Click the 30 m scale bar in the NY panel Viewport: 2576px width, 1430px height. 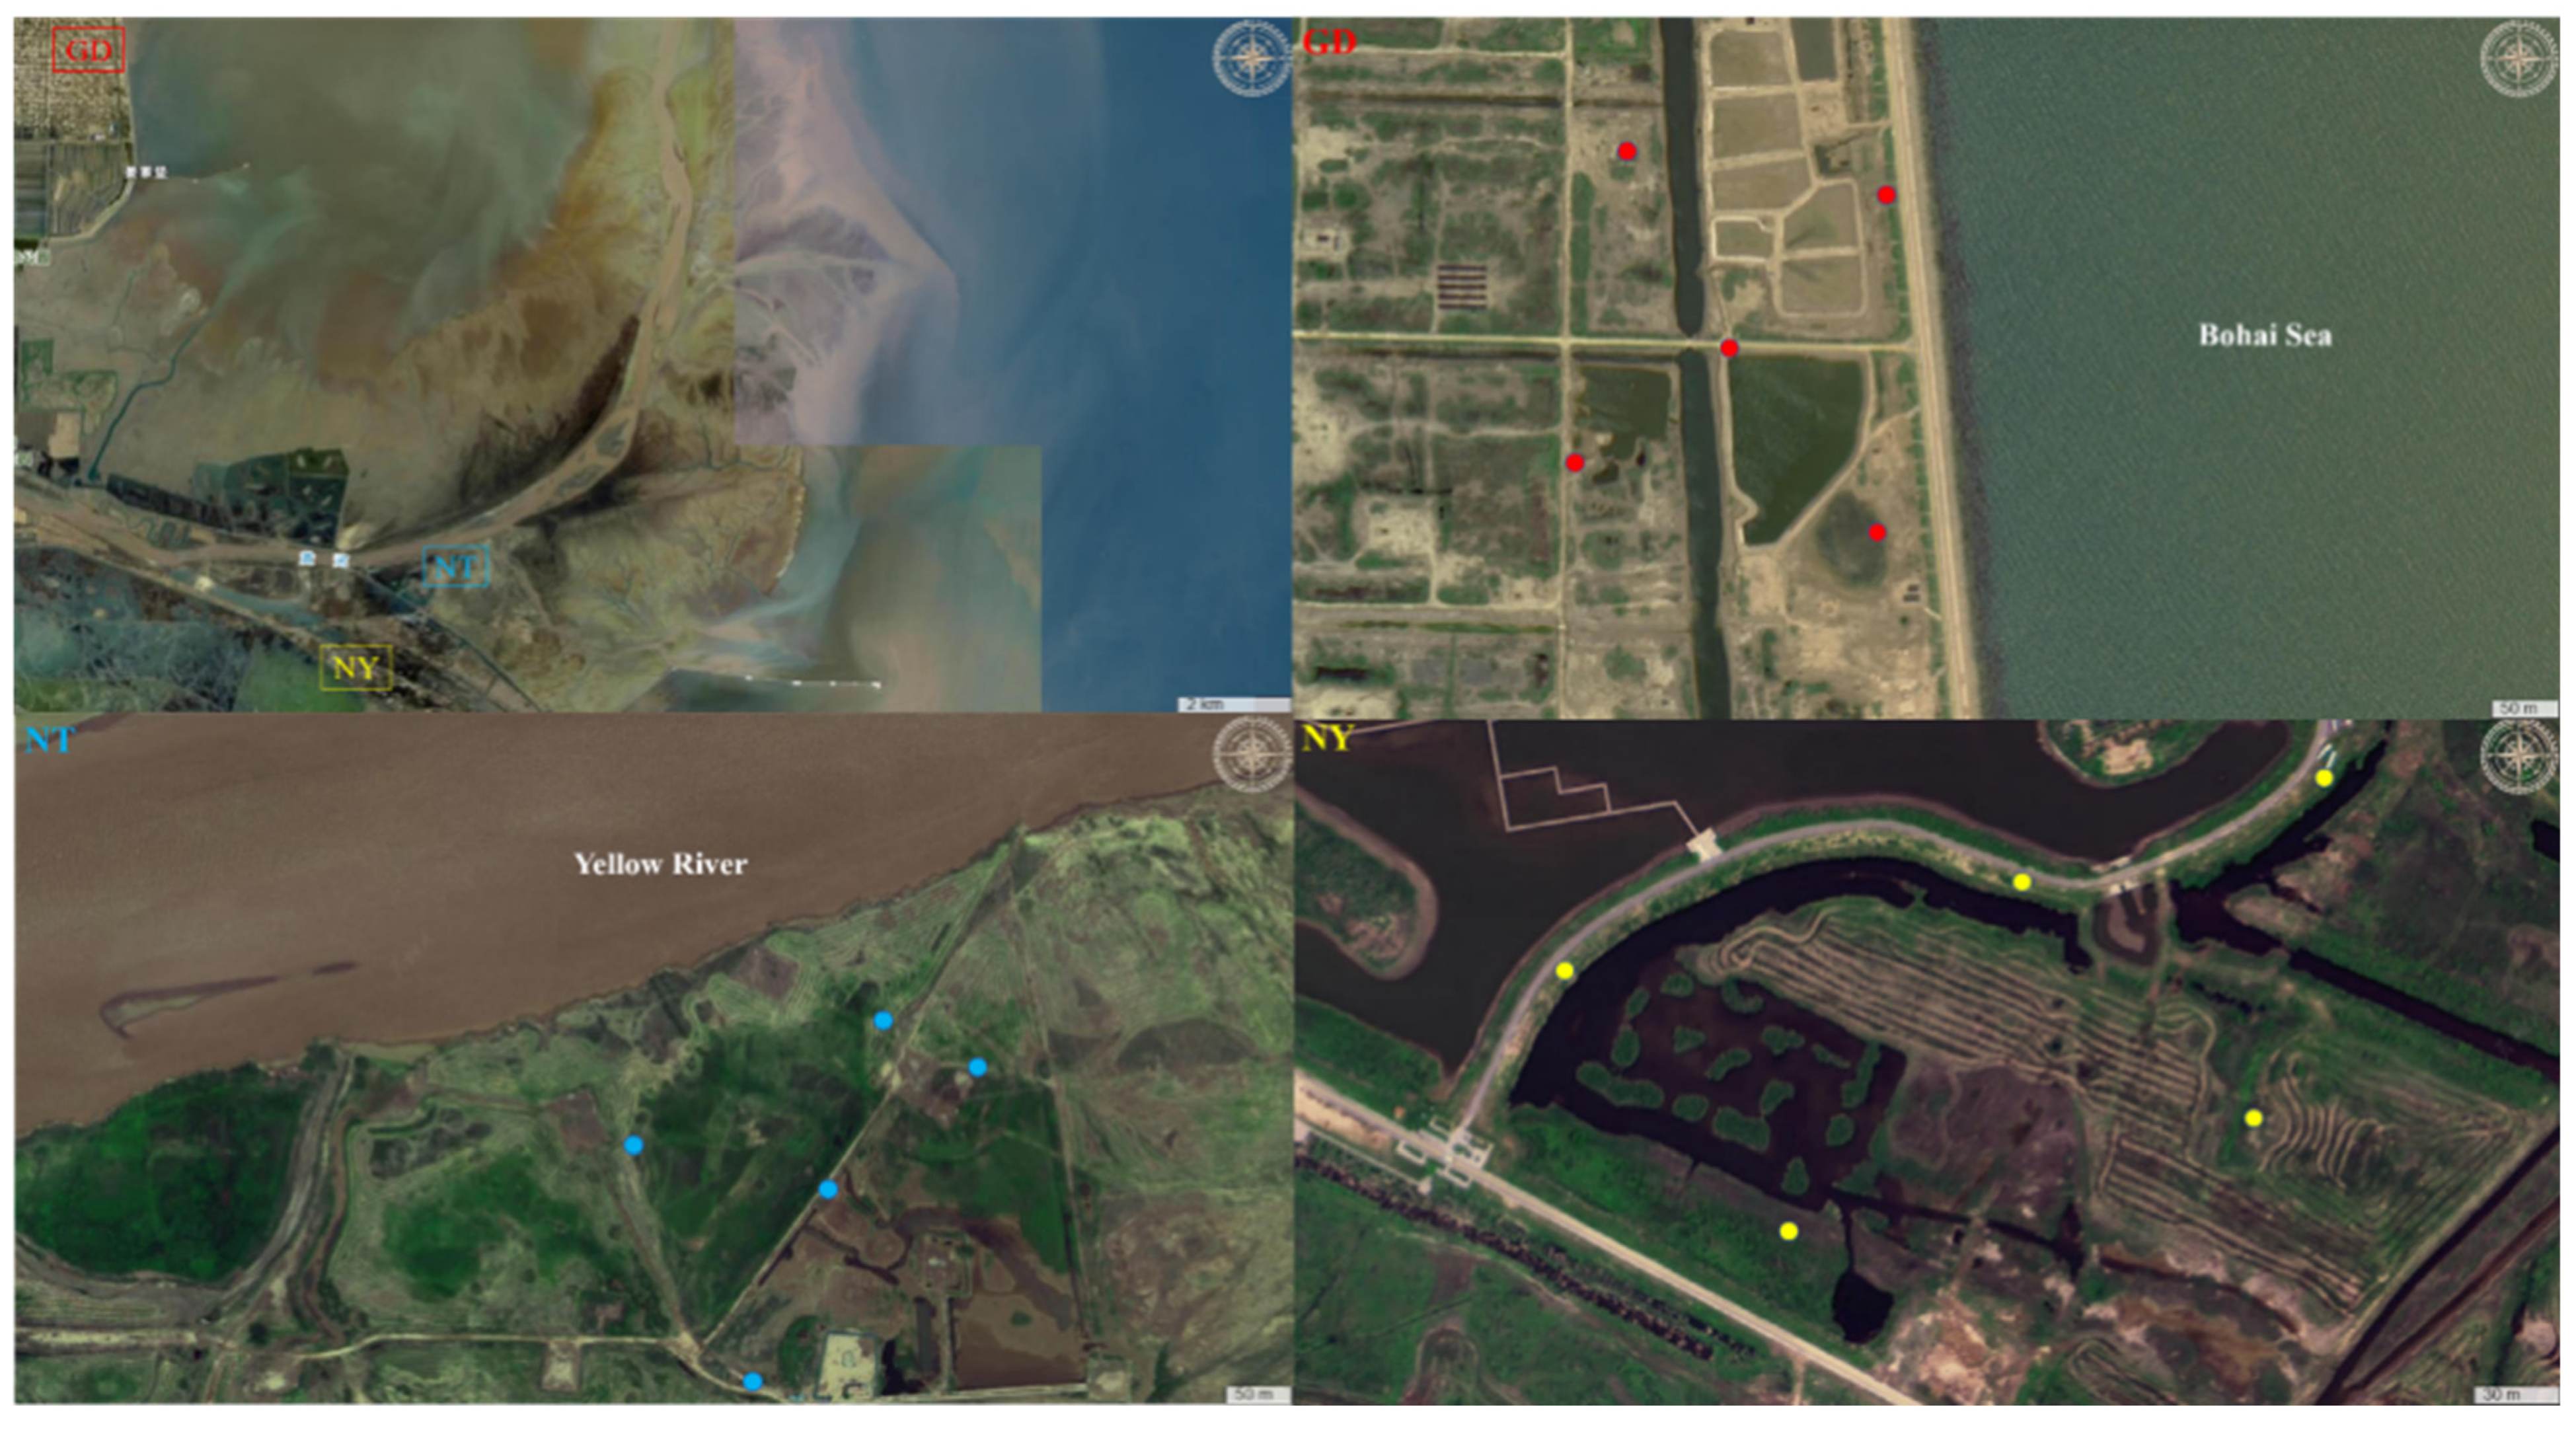coord(2515,1395)
